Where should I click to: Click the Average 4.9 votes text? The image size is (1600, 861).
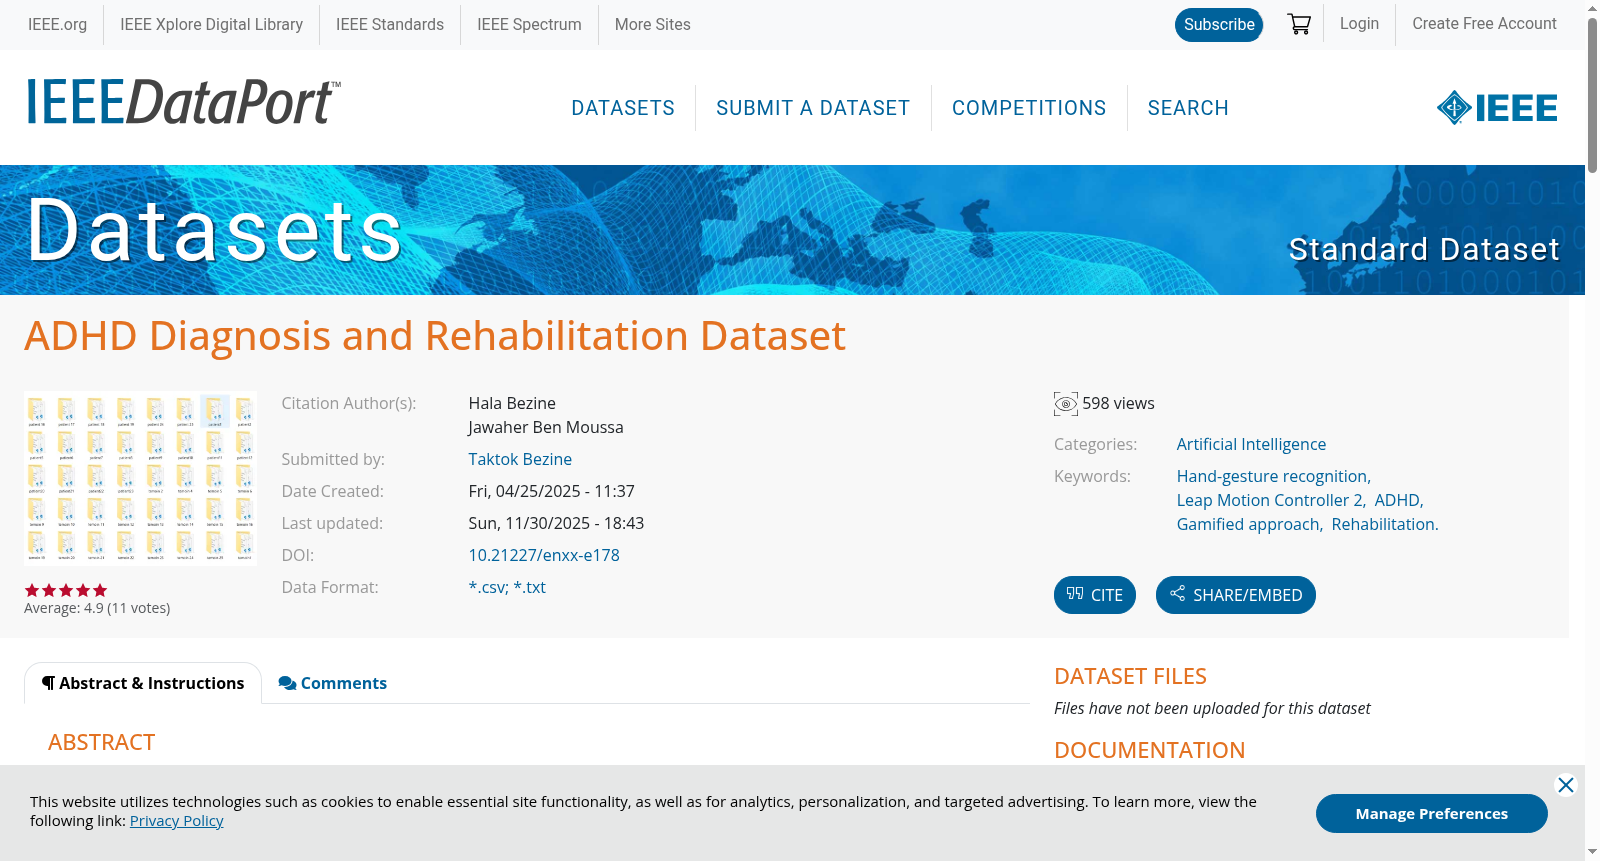pos(97,608)
